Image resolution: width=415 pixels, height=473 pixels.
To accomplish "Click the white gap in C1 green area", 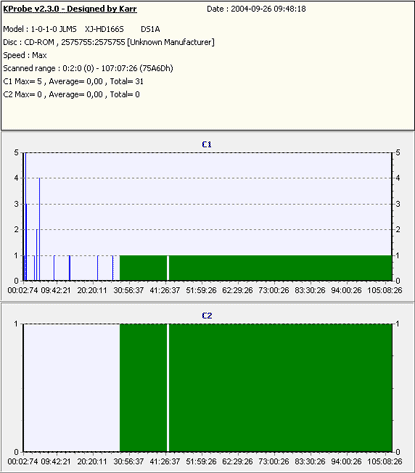I will [168, 268].
